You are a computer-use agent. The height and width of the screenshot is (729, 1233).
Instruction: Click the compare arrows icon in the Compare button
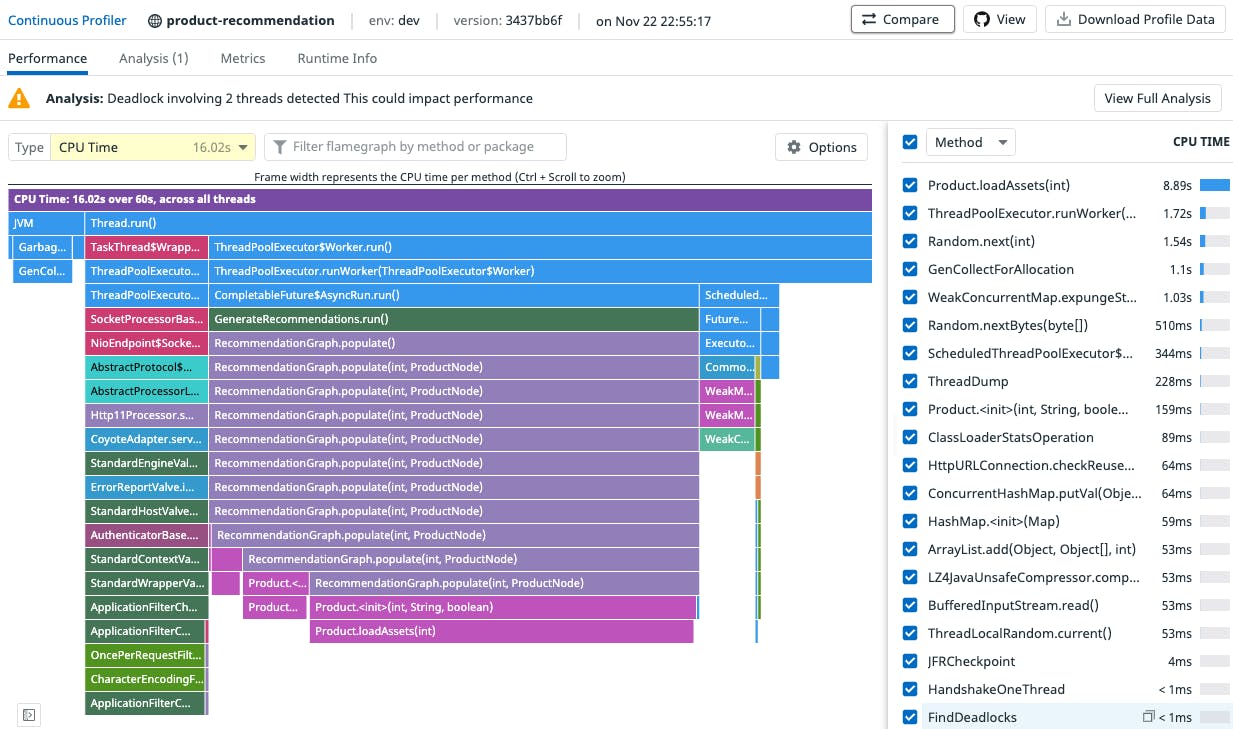click(869, 18)
